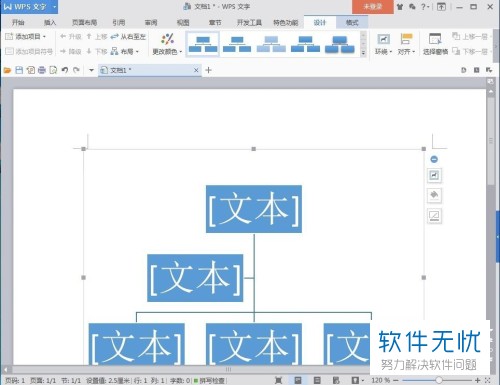Image resolution: width=500 pixels, height=385 pixels.
Task: Open the 对齐 align dropdown
Action: (x=406, y=44)
